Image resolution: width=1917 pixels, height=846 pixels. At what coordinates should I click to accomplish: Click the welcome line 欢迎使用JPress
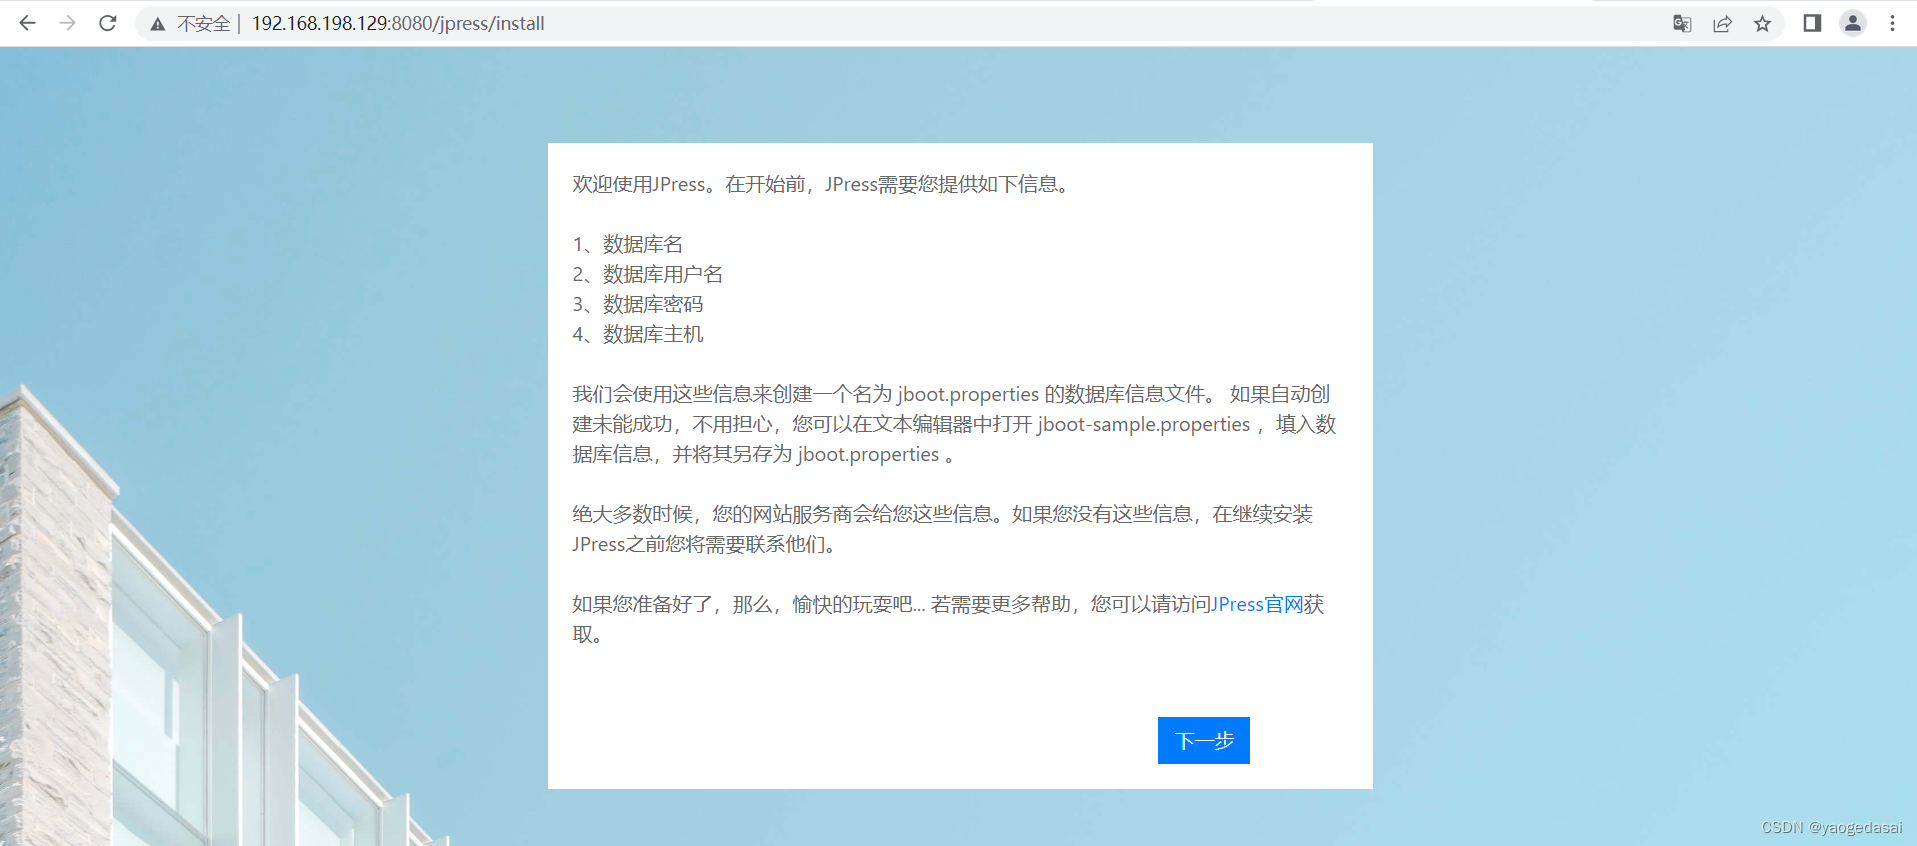pyautogui.click(x=823, y=184)
